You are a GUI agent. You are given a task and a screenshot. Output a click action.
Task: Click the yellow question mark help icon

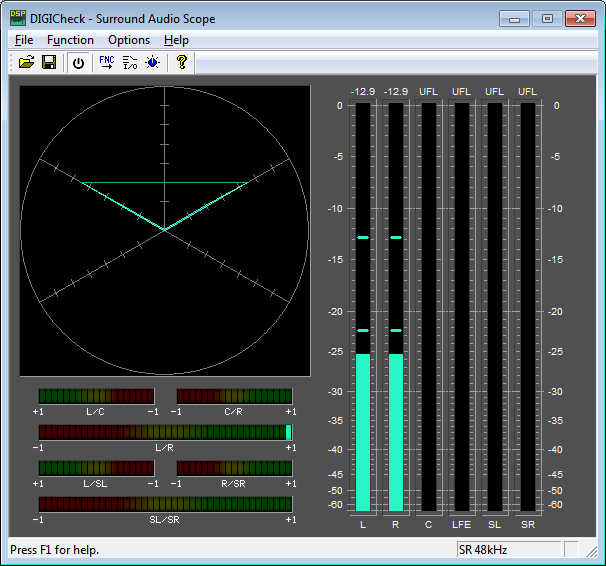tap(182, 62)
